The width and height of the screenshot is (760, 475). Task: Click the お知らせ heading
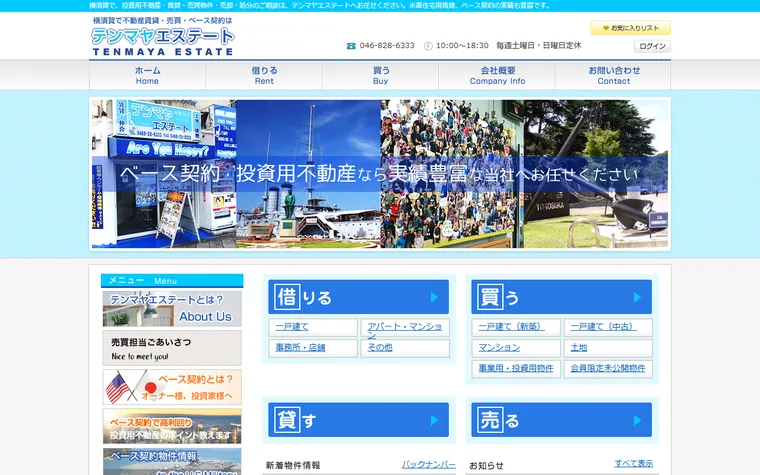(x=486, y=466)
